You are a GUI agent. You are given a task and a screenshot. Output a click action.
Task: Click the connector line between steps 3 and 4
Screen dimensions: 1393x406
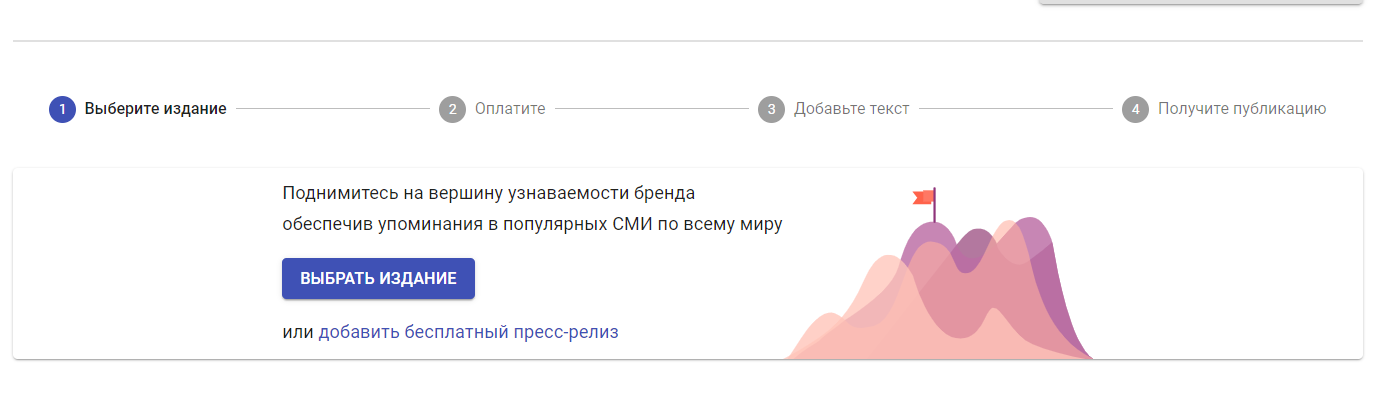point(1015,109)
